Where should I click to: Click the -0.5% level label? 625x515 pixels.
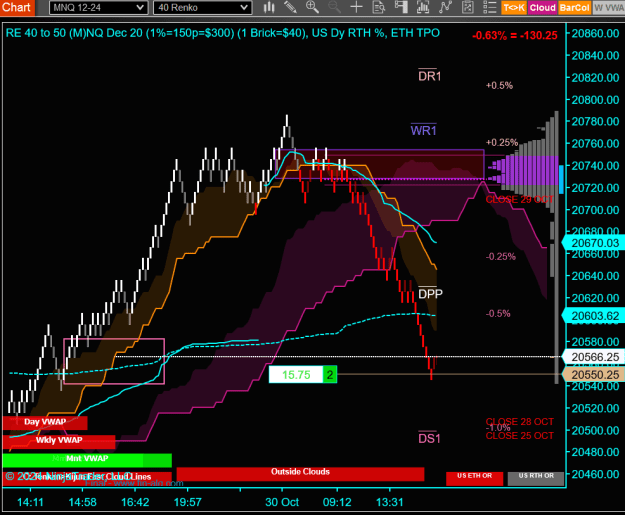498,314
